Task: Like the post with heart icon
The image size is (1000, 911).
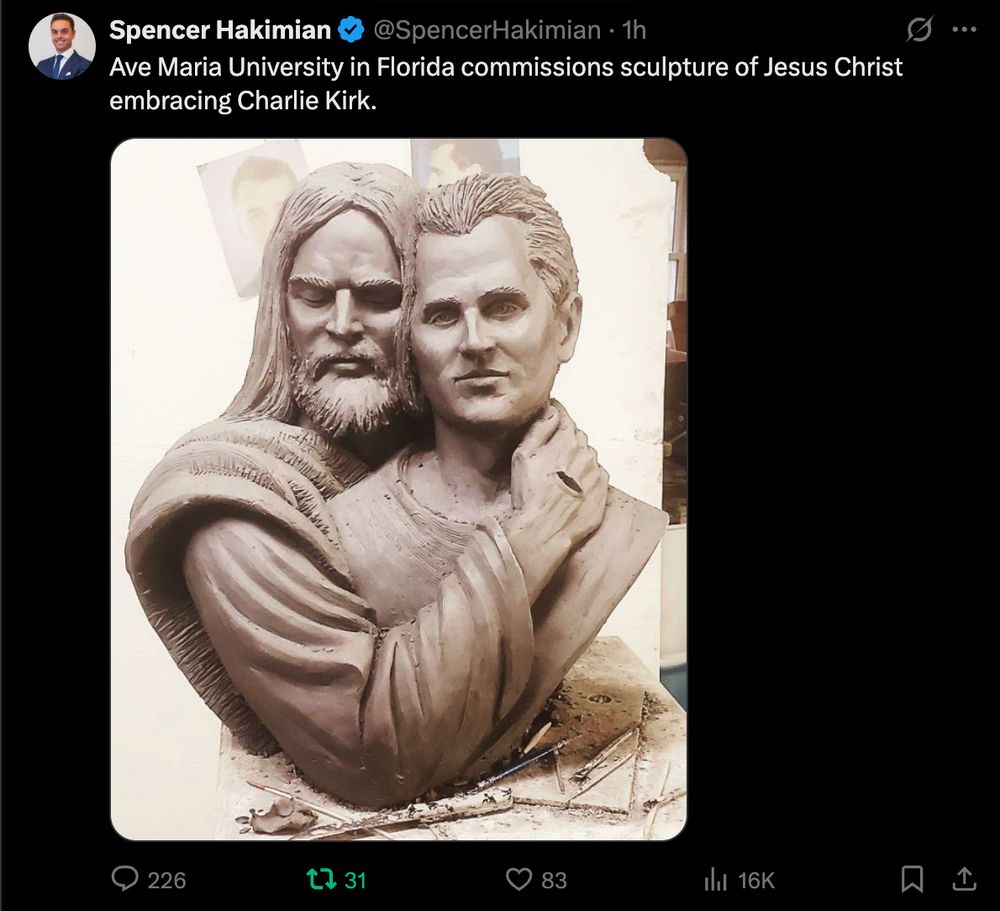Action: (x=518, y=879)
